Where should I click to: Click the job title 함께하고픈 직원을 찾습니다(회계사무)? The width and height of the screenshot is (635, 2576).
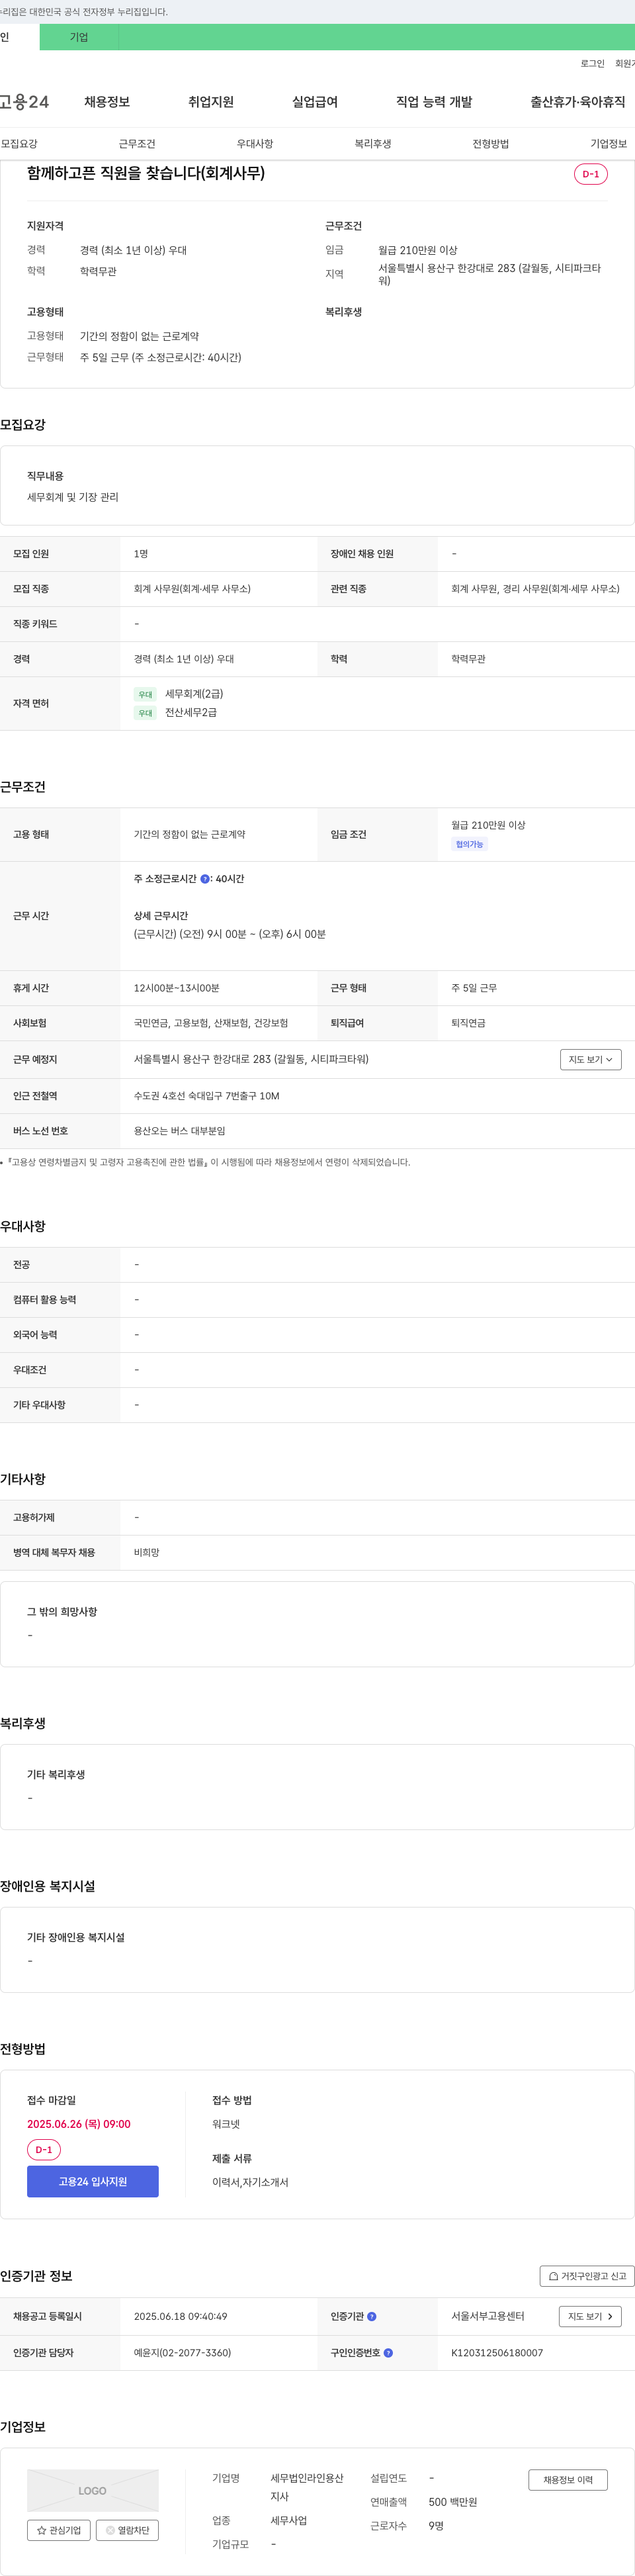click(146, 173)
